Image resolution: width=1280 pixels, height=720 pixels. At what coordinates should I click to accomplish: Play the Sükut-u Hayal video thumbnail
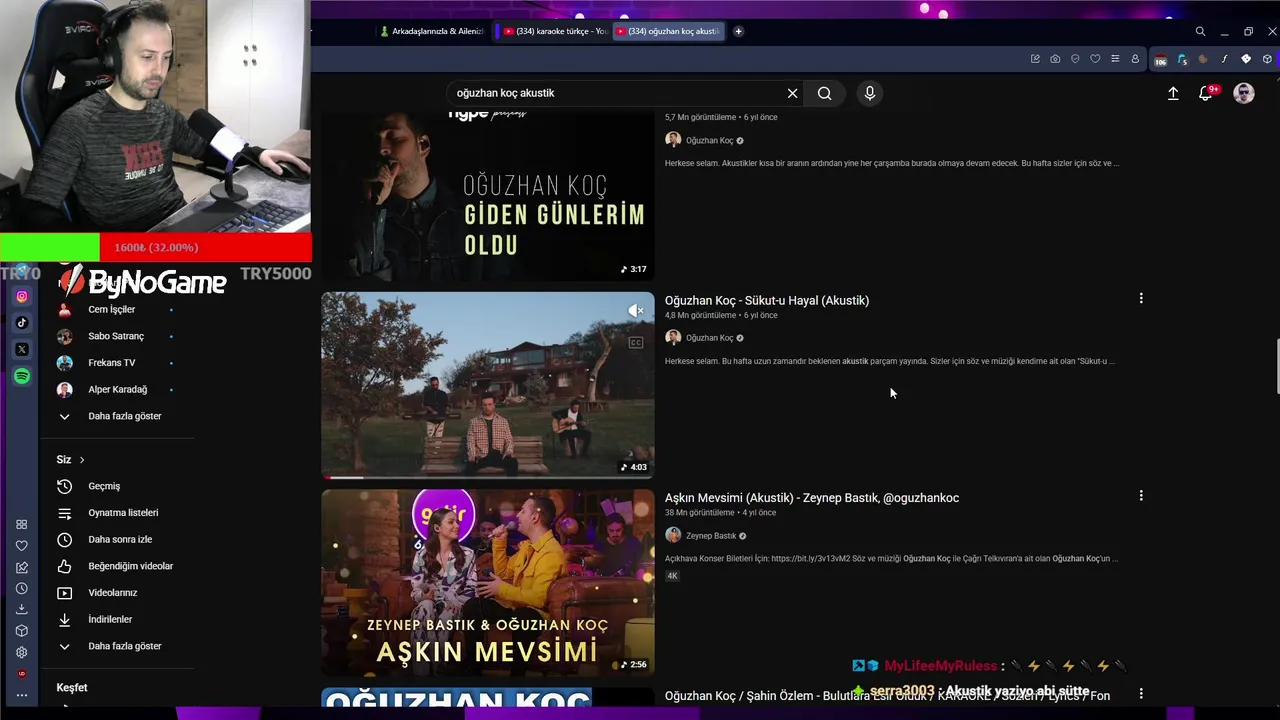(x=488, y=385)
